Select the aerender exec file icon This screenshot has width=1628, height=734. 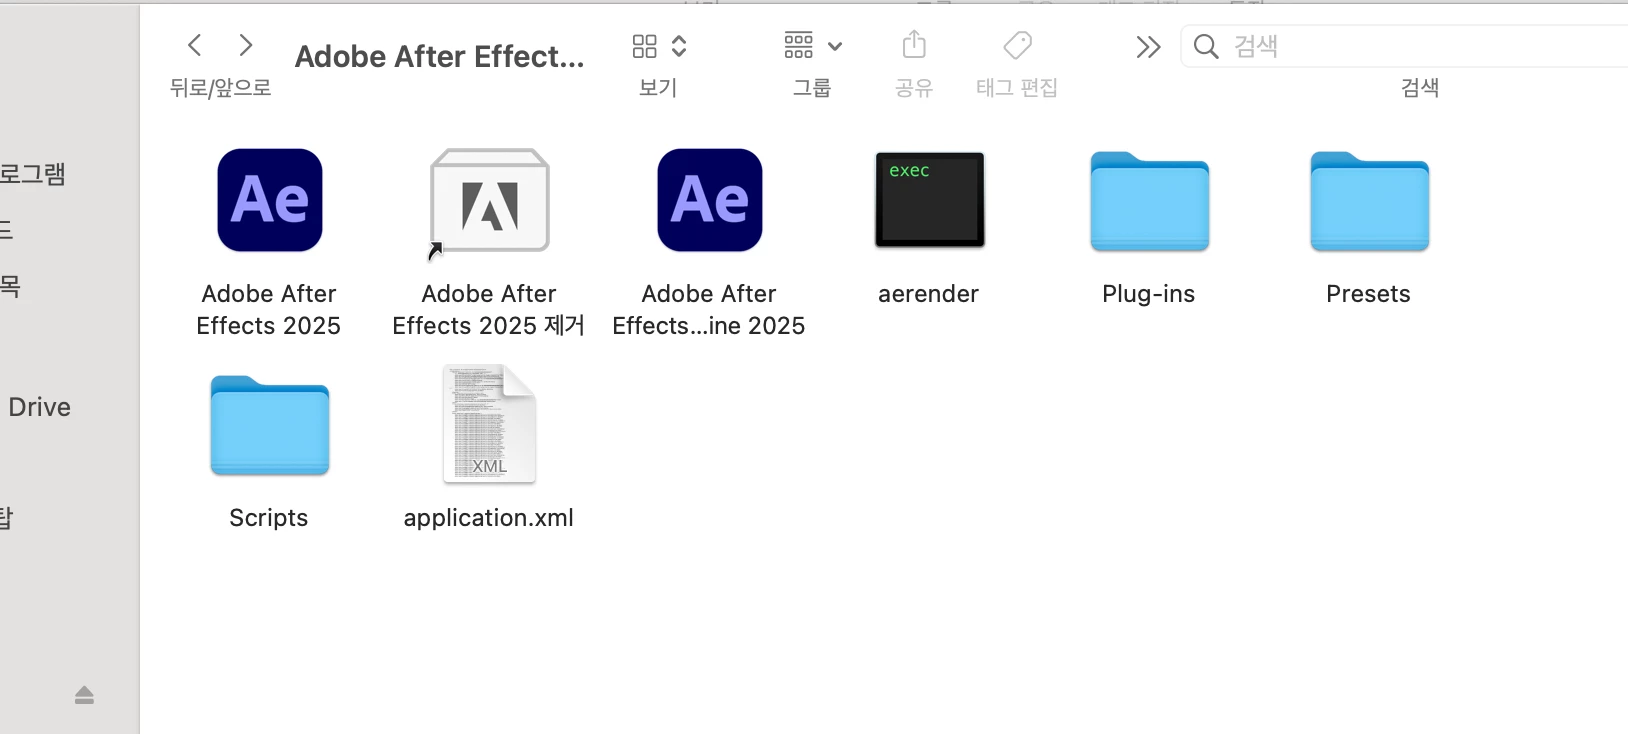click(x=930, y=200)
